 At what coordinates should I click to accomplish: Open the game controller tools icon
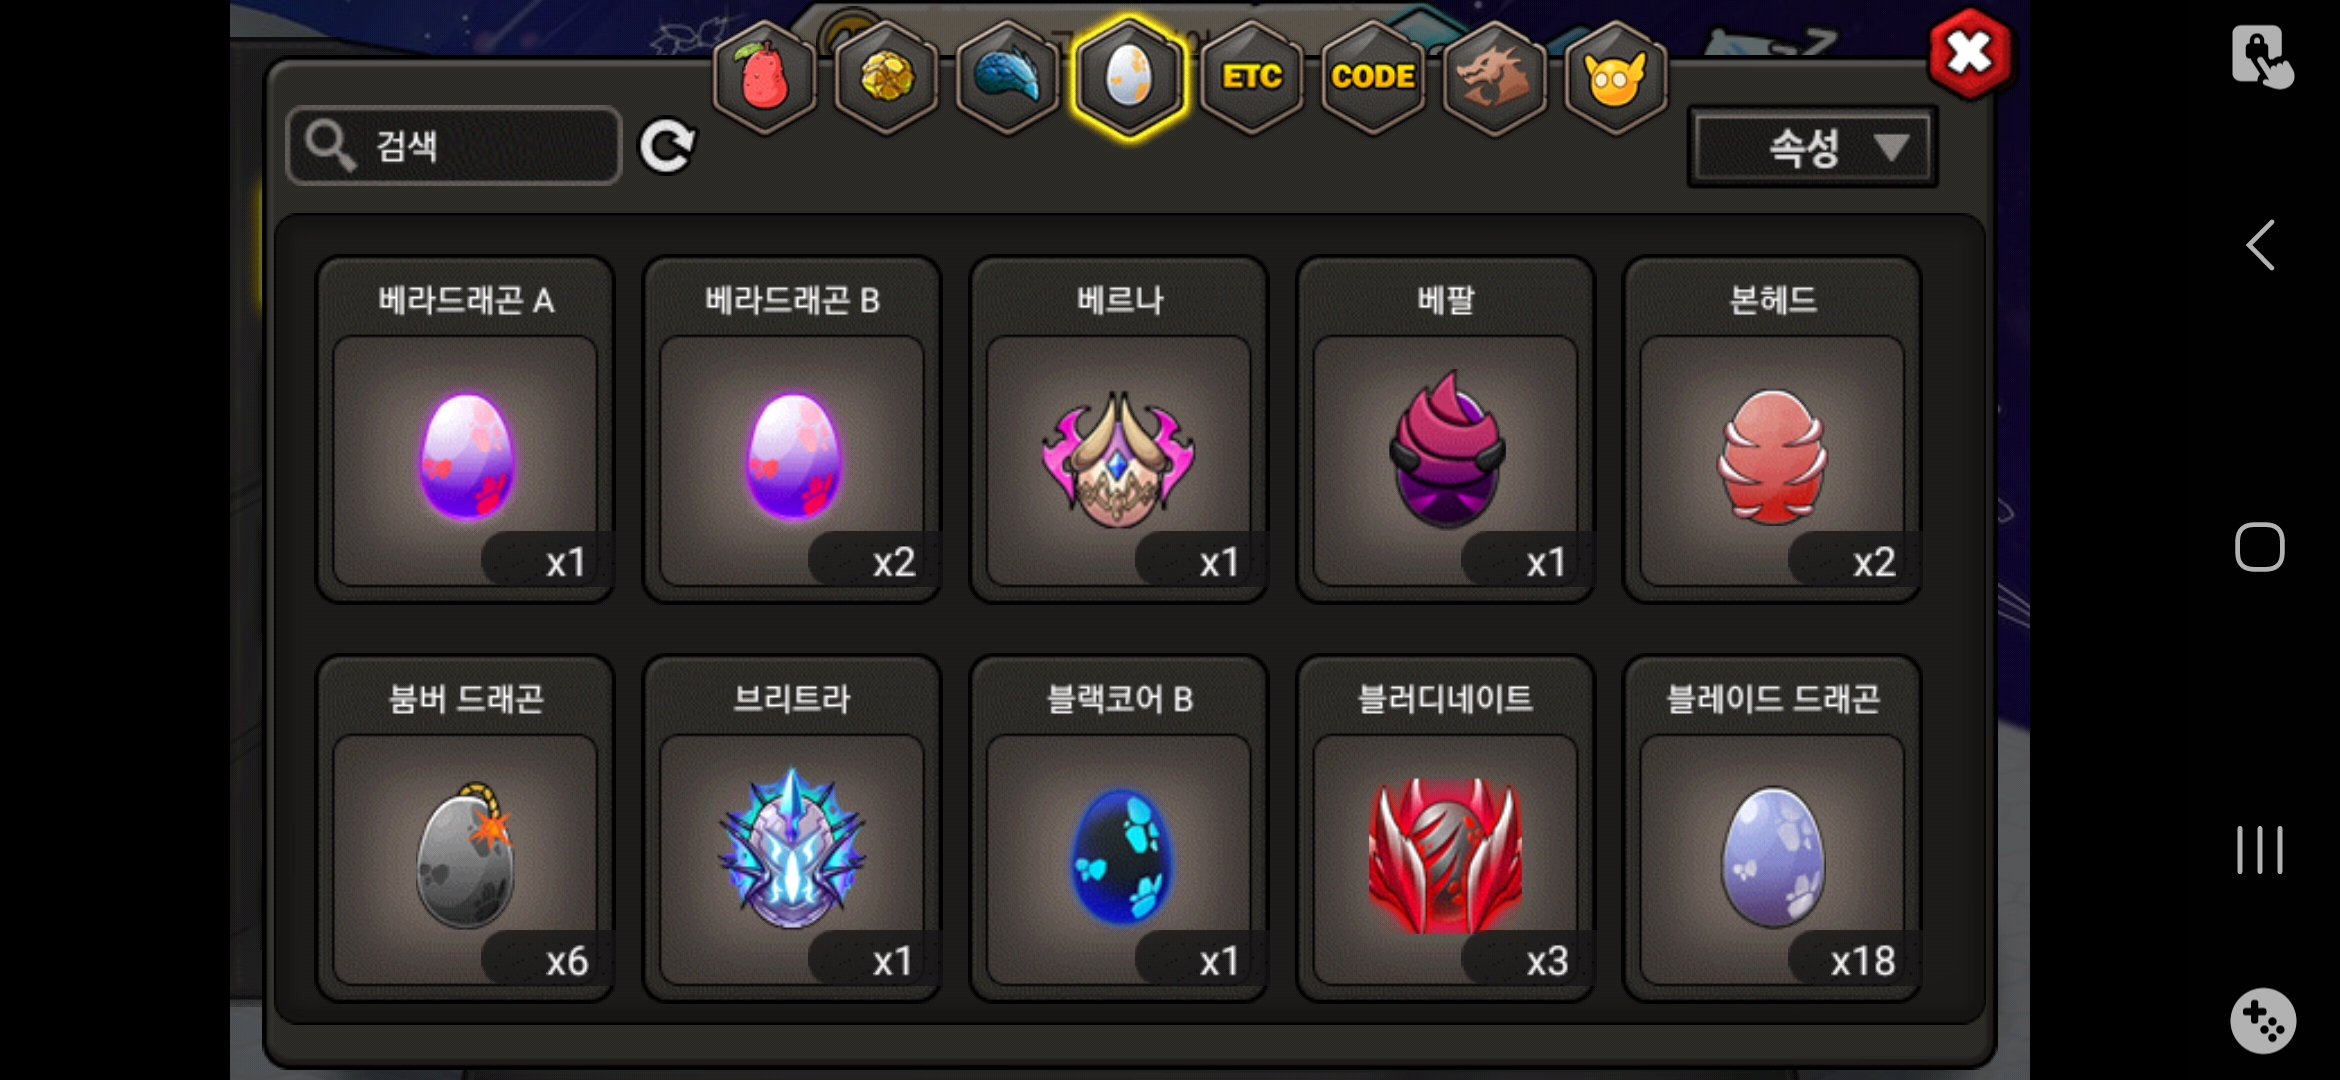point(2263,1021)
